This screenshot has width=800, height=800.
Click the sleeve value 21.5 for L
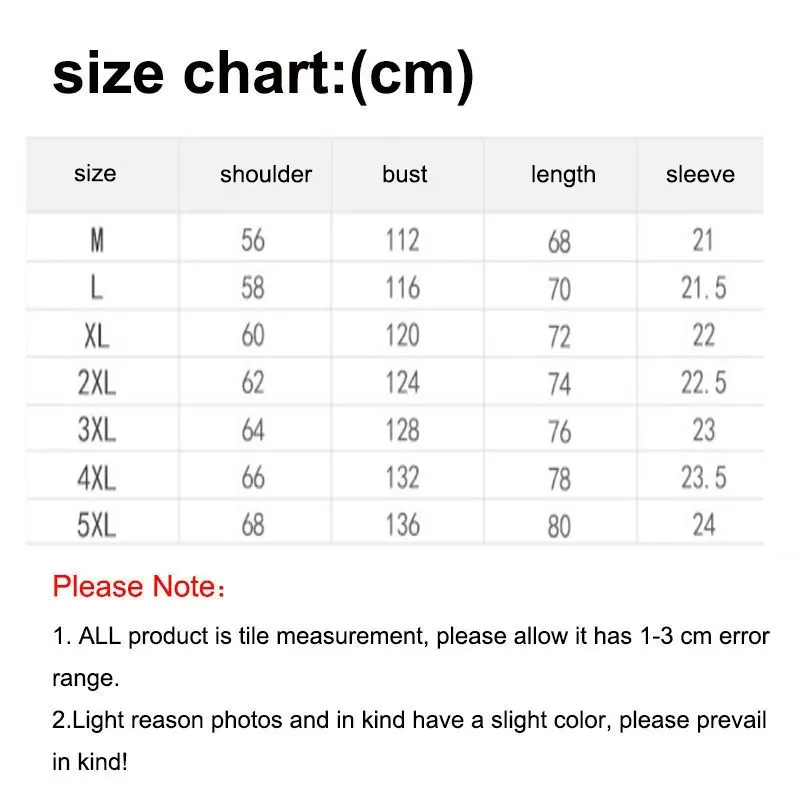[x=704, y=288]
